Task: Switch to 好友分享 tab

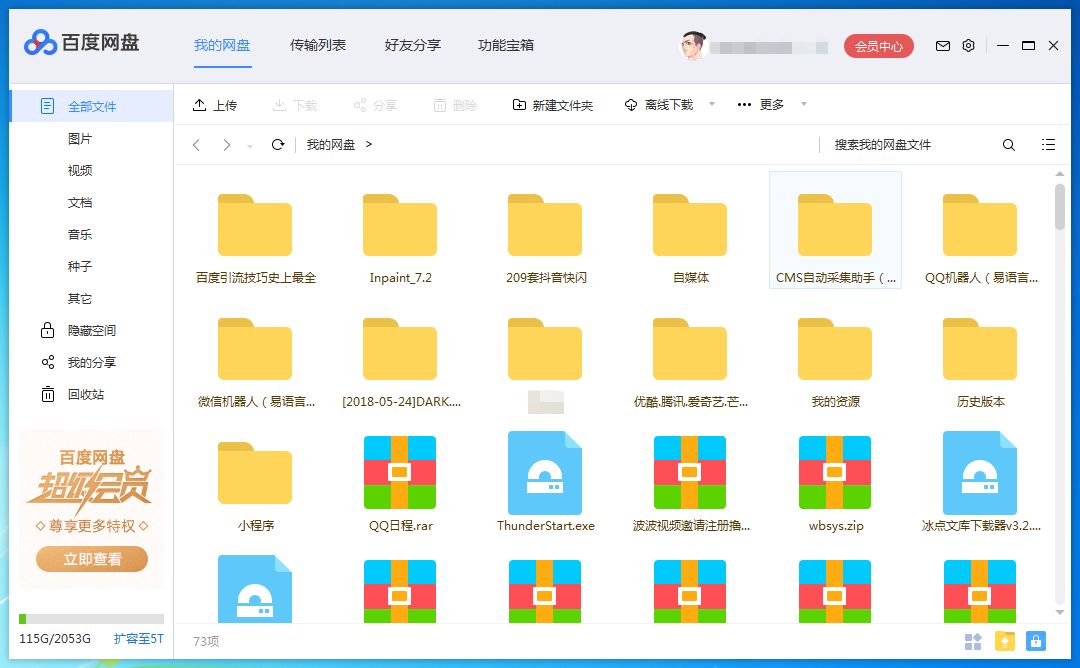Action: click(x=413, y=45)
